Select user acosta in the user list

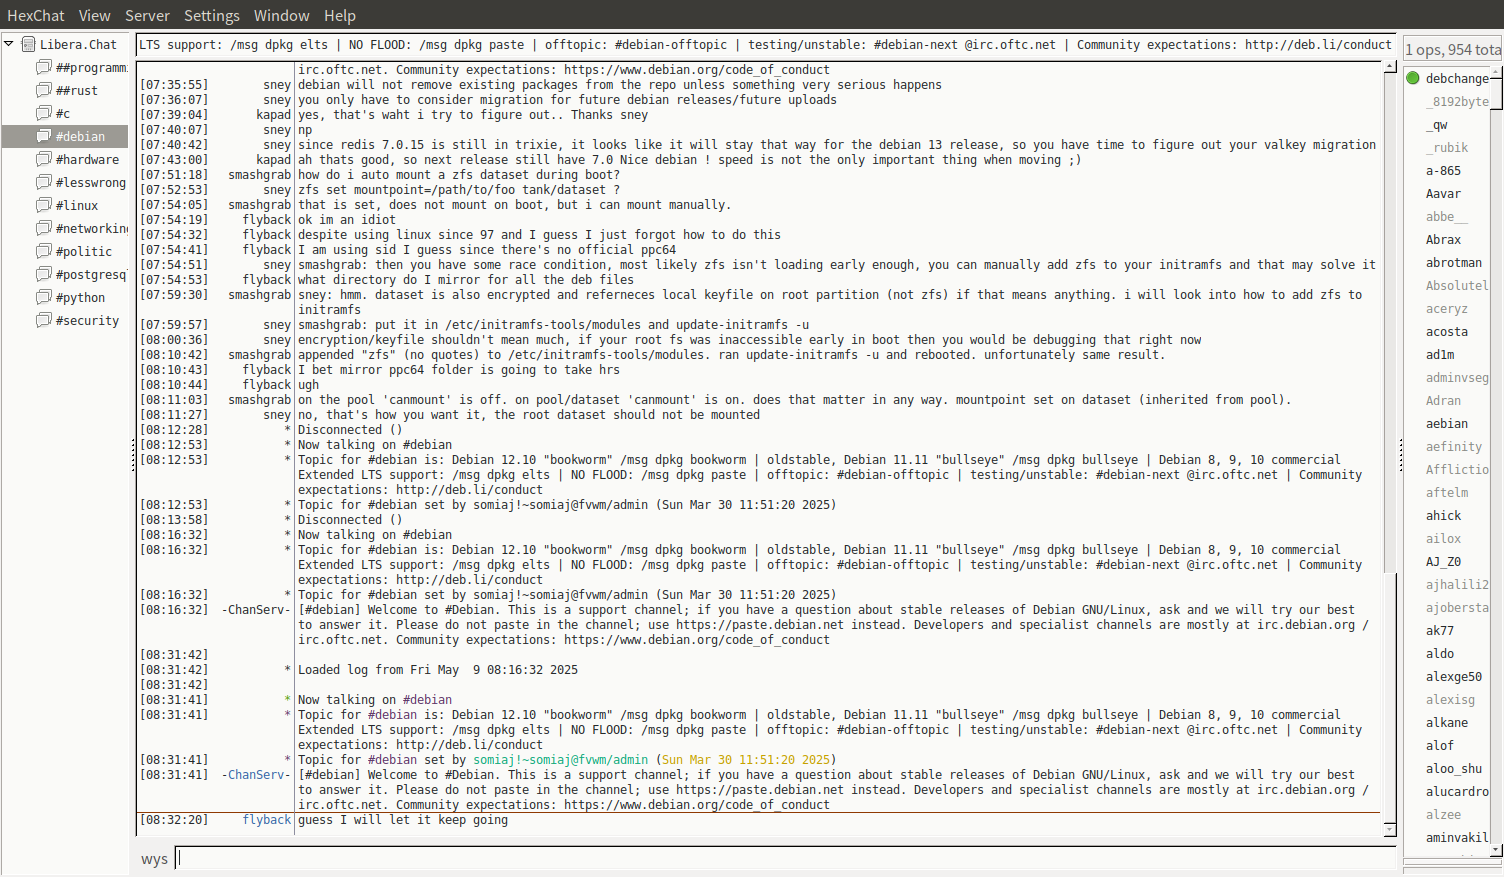coord(1447,331)
